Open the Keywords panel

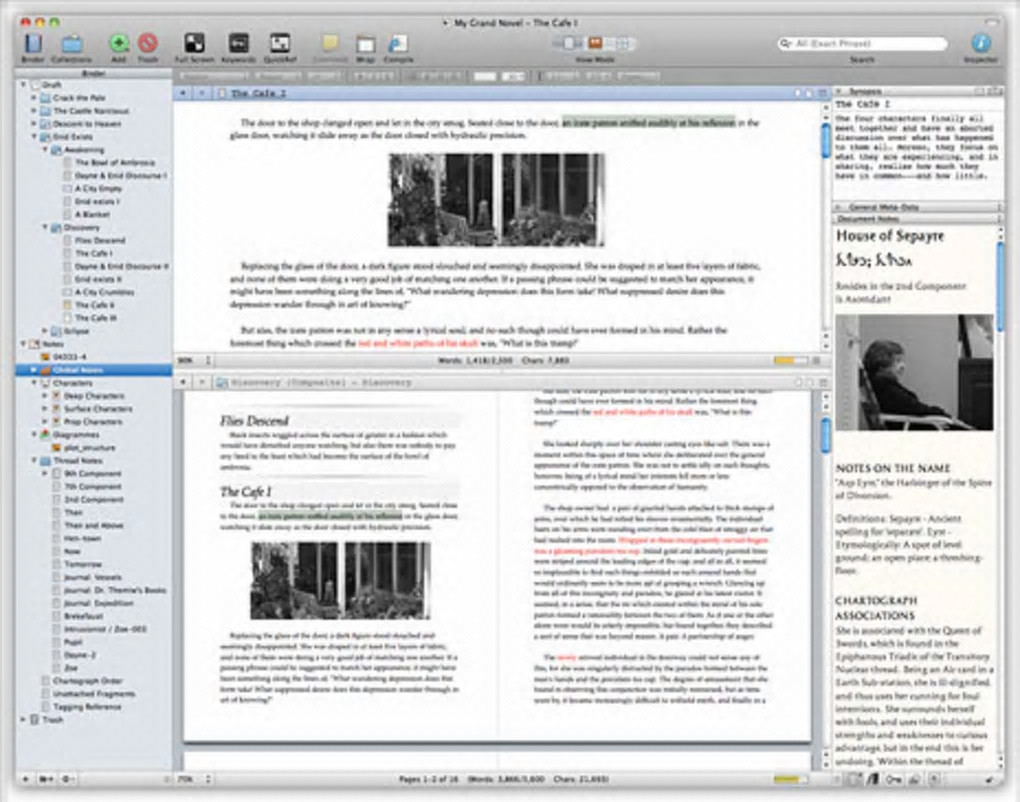238,43
